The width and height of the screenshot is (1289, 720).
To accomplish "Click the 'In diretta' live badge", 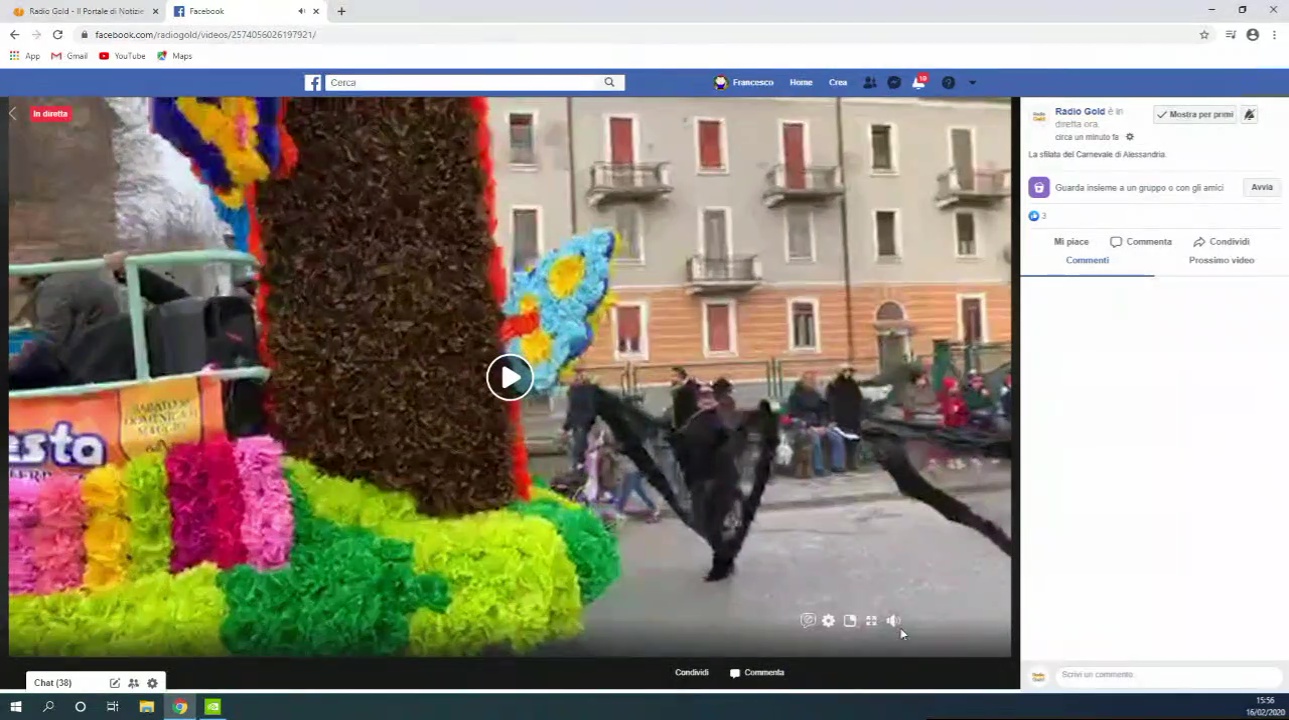I will click(x=50, y=114).
